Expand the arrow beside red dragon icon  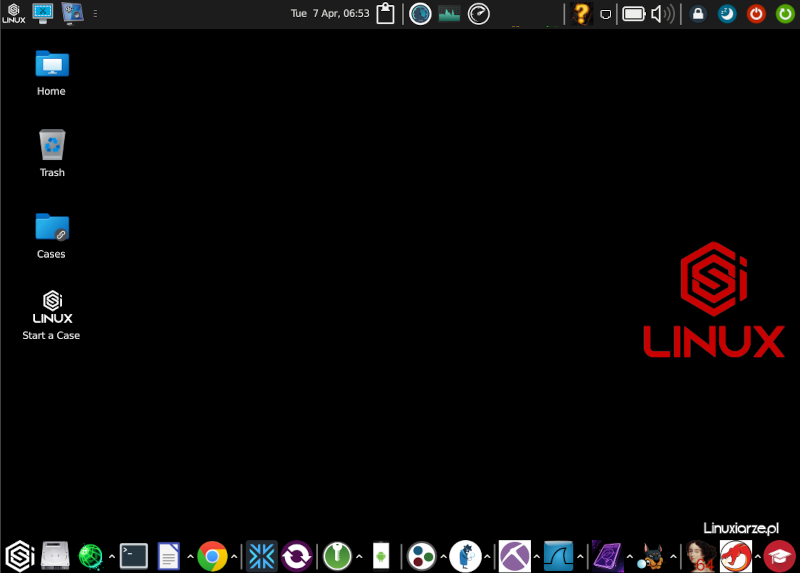pyautogui.click(x=758, y=556)
